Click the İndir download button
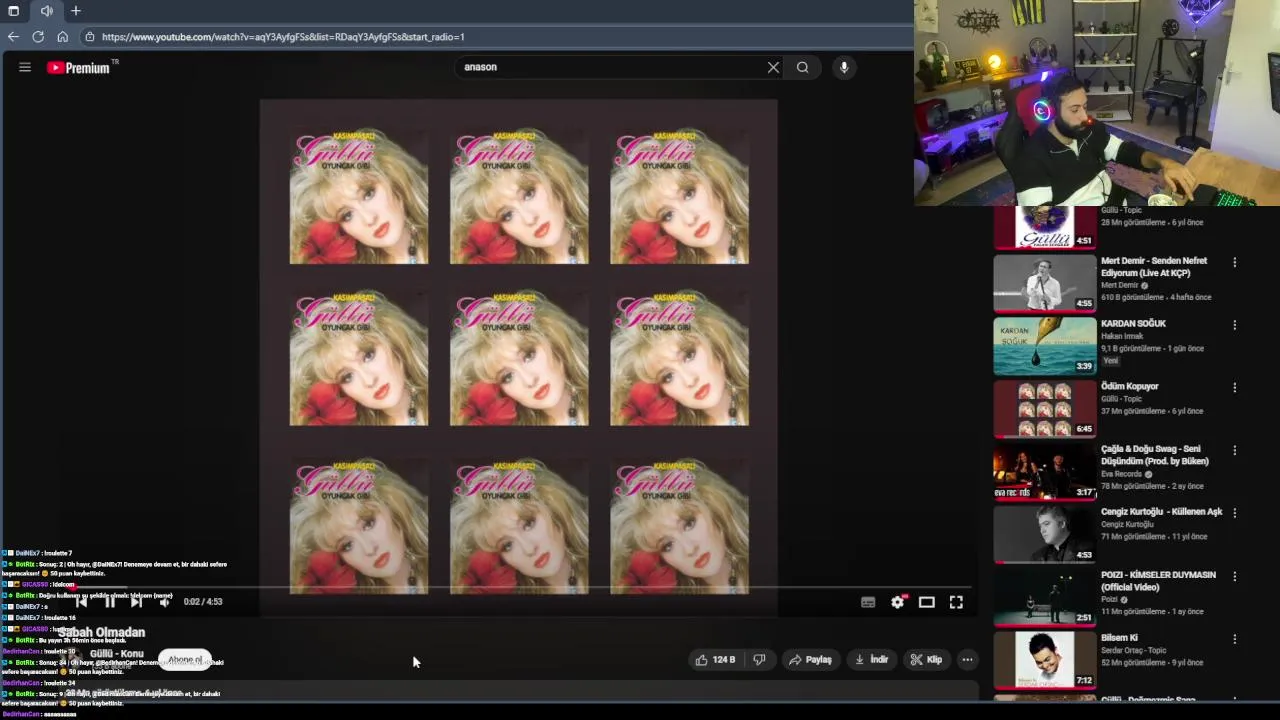Viewport: 1280px width, 720px height. (x=871, y=660)
